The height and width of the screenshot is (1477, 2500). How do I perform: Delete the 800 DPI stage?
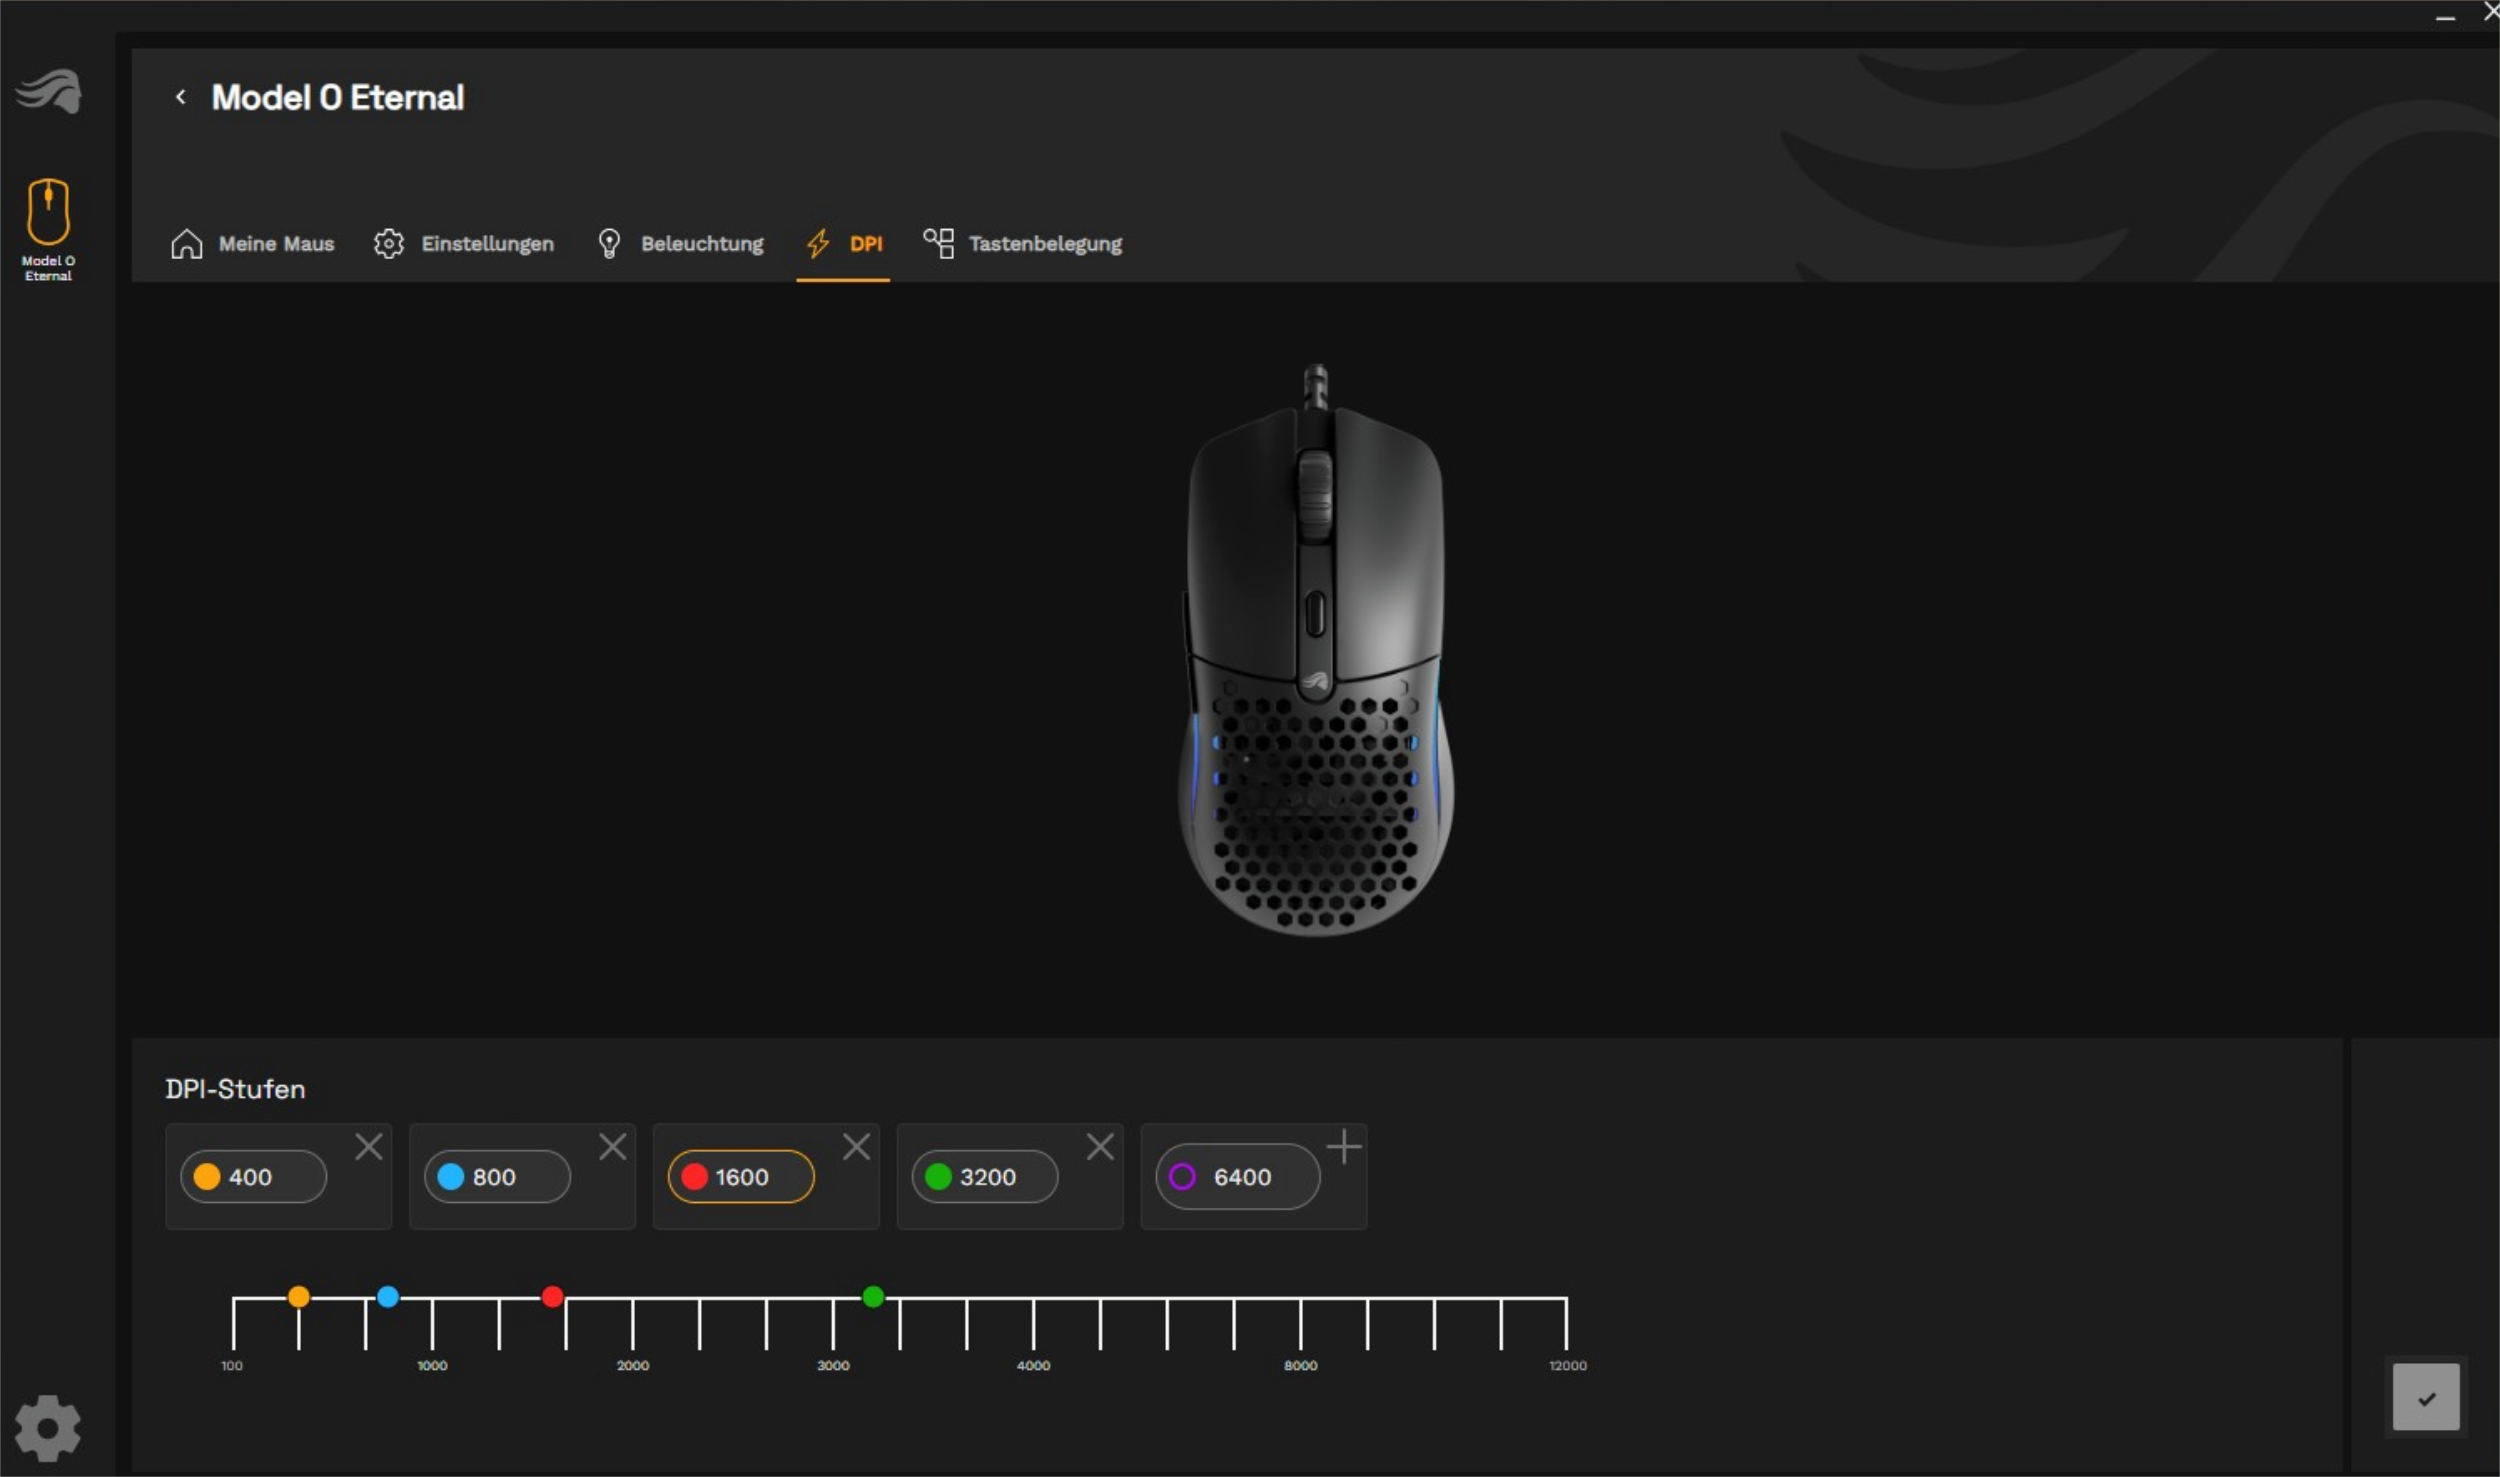pos(613,1147)
